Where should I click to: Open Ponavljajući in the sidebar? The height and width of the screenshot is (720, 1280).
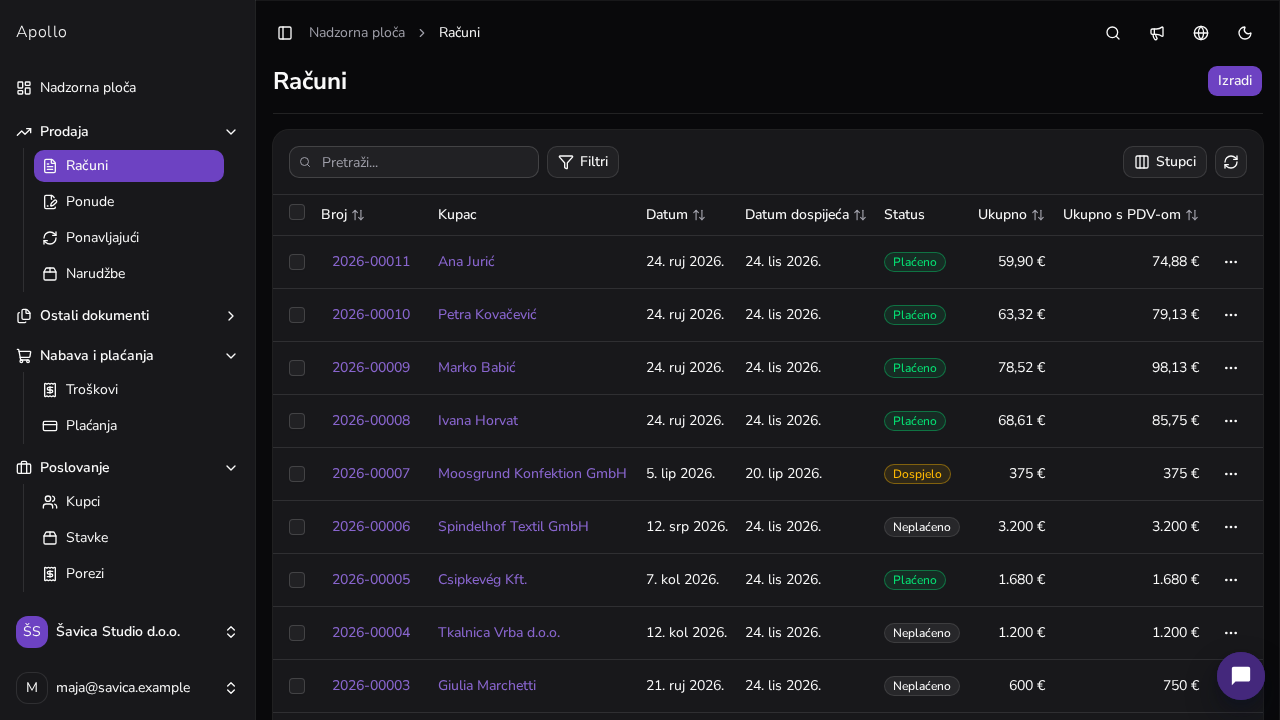[x=129, y=238]
